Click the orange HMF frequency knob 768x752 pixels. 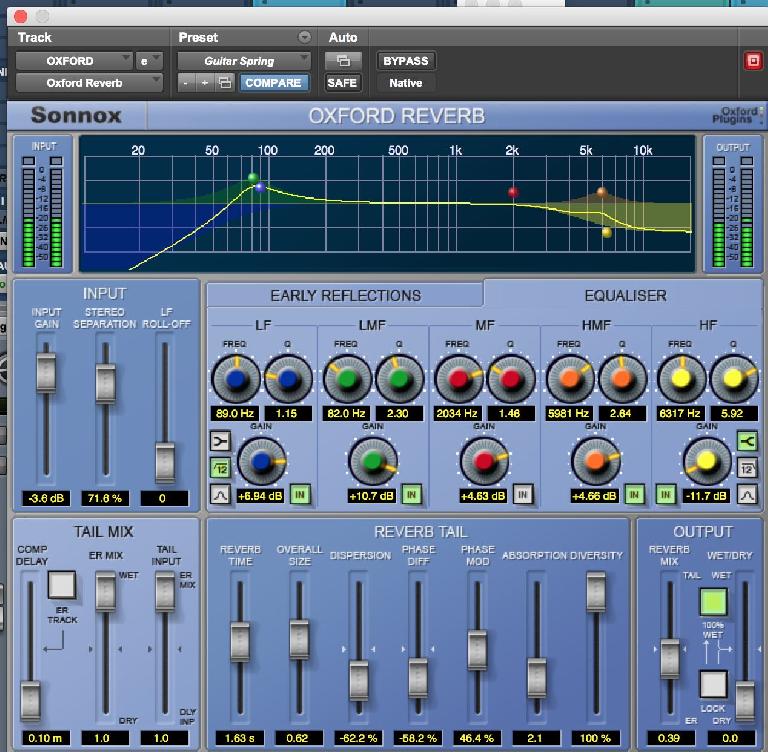click(570, 379)
